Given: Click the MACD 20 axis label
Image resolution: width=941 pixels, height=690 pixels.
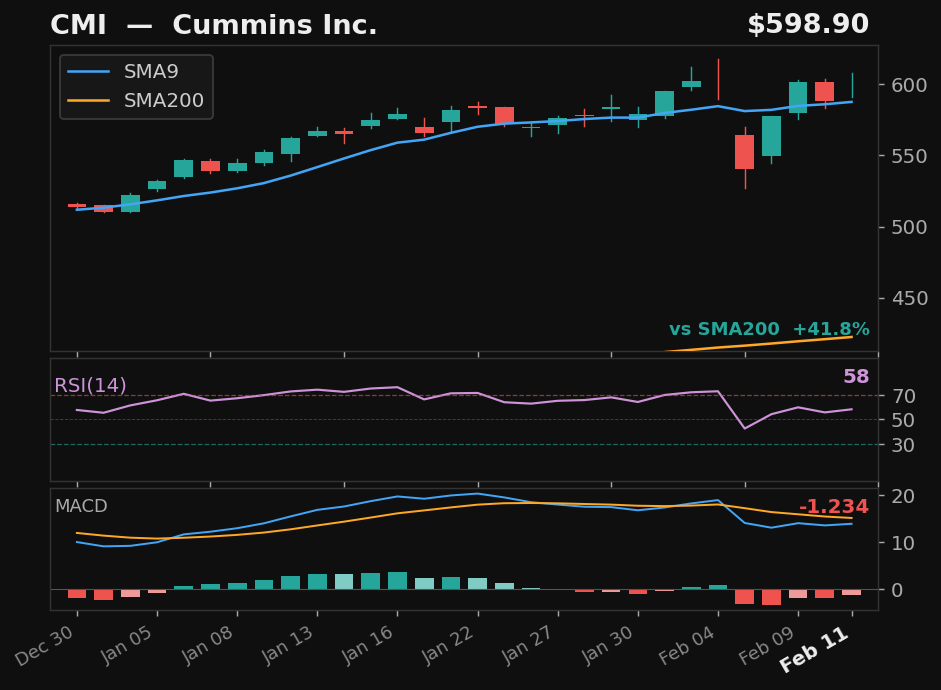Looking at the screenshot, I should coord(903,496).
